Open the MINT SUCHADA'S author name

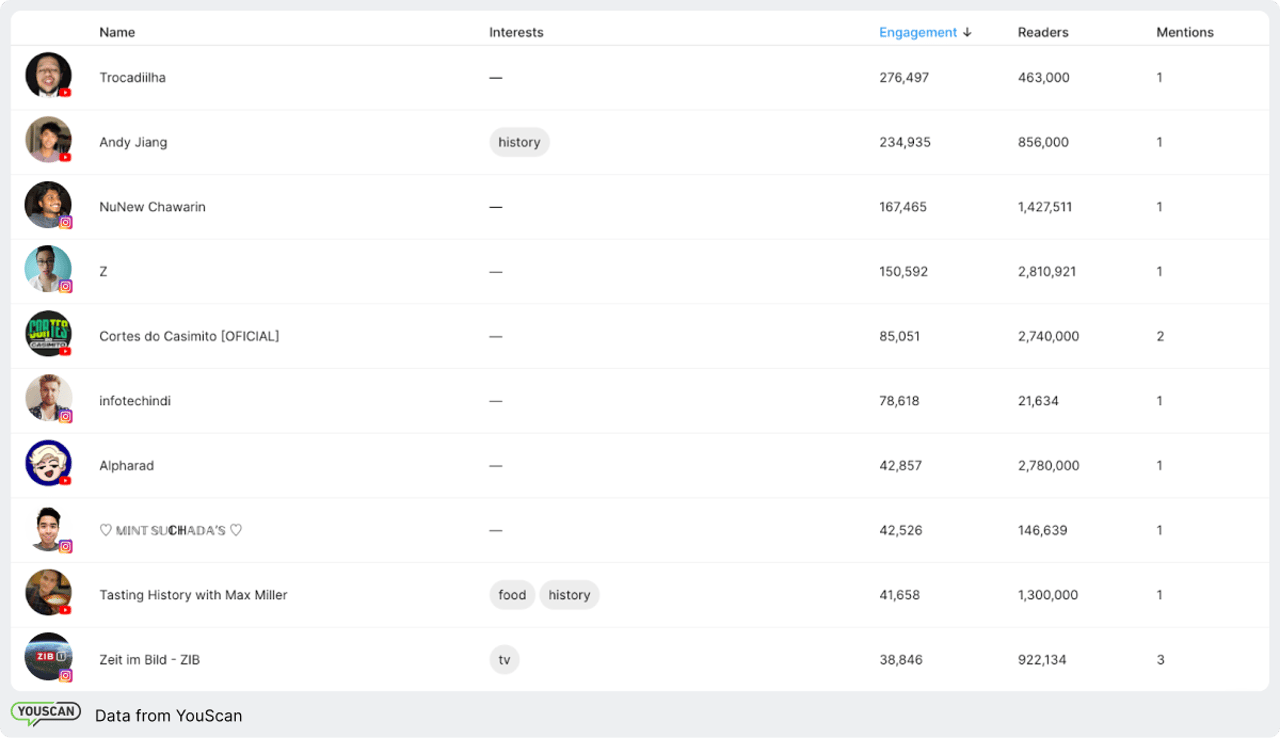pyautogui.click(x=170, y=530)
